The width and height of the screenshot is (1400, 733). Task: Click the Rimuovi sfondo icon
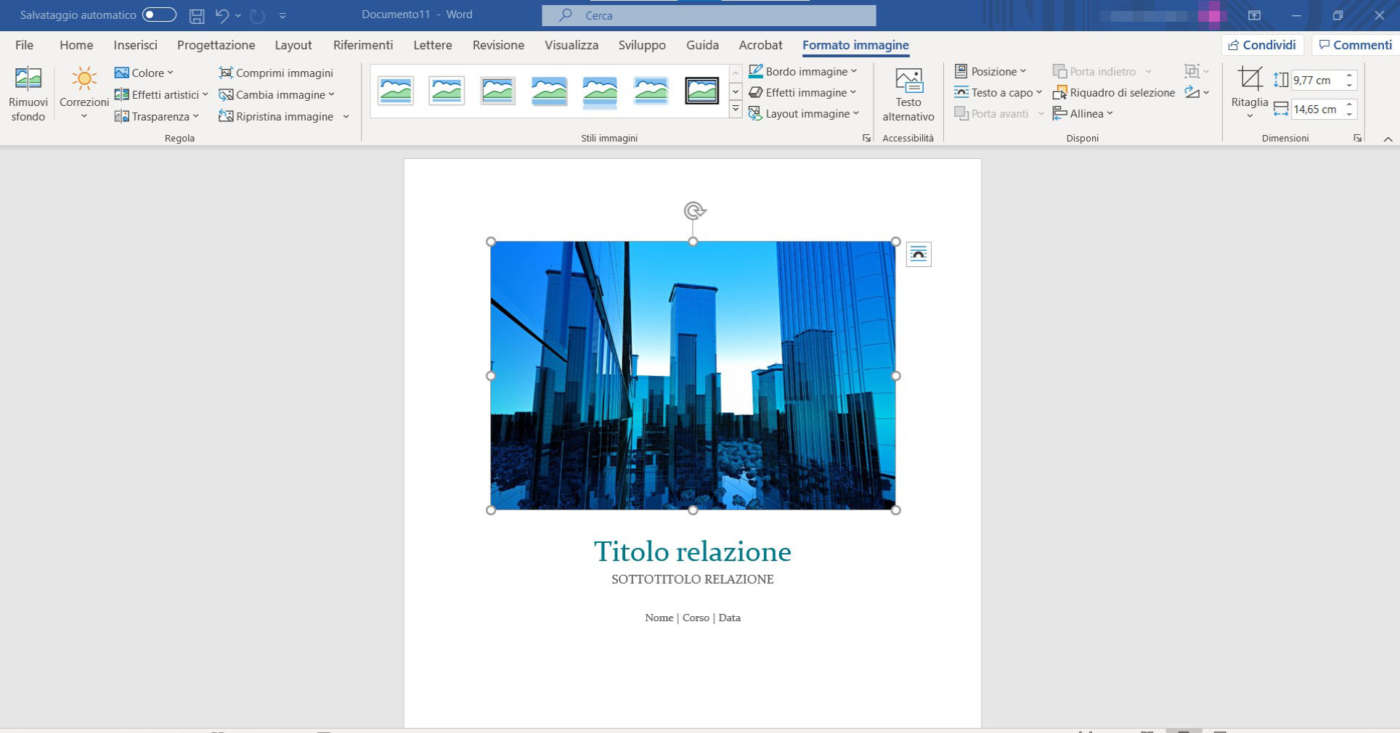(28, 80)
